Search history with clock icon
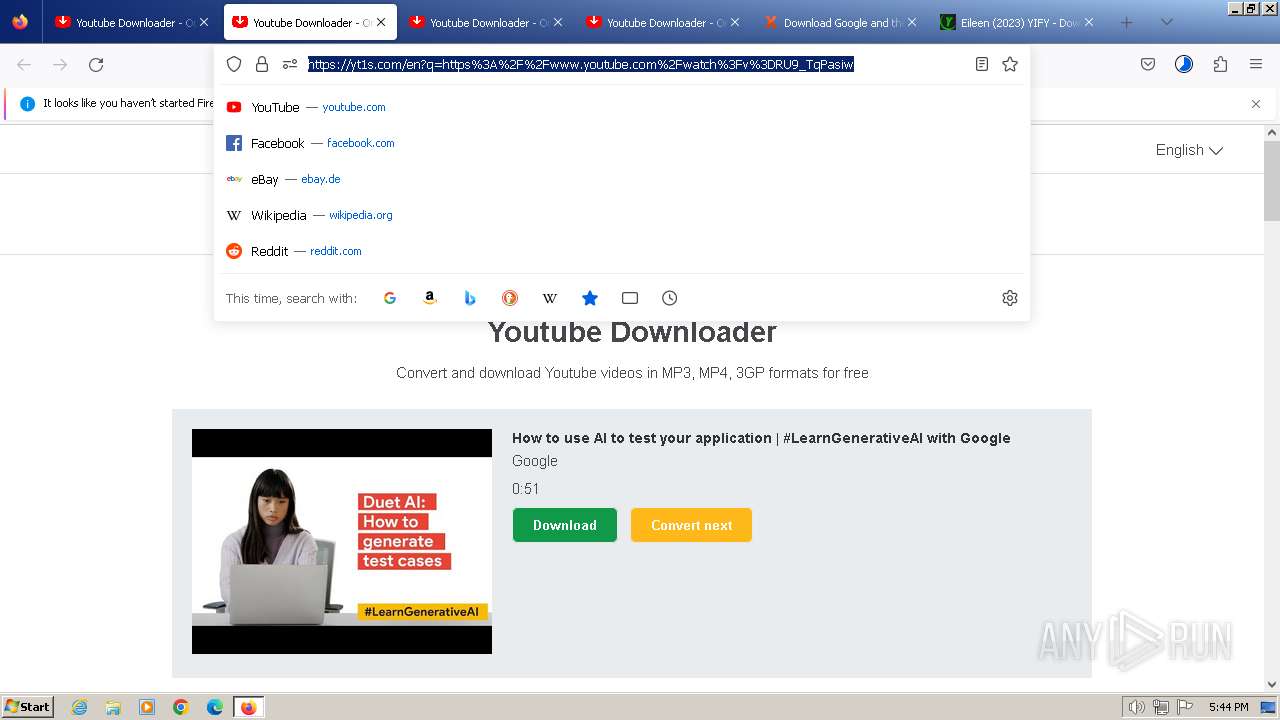Screen dimensions: 1280x720 pyautogui.click(x=670, y=298)
